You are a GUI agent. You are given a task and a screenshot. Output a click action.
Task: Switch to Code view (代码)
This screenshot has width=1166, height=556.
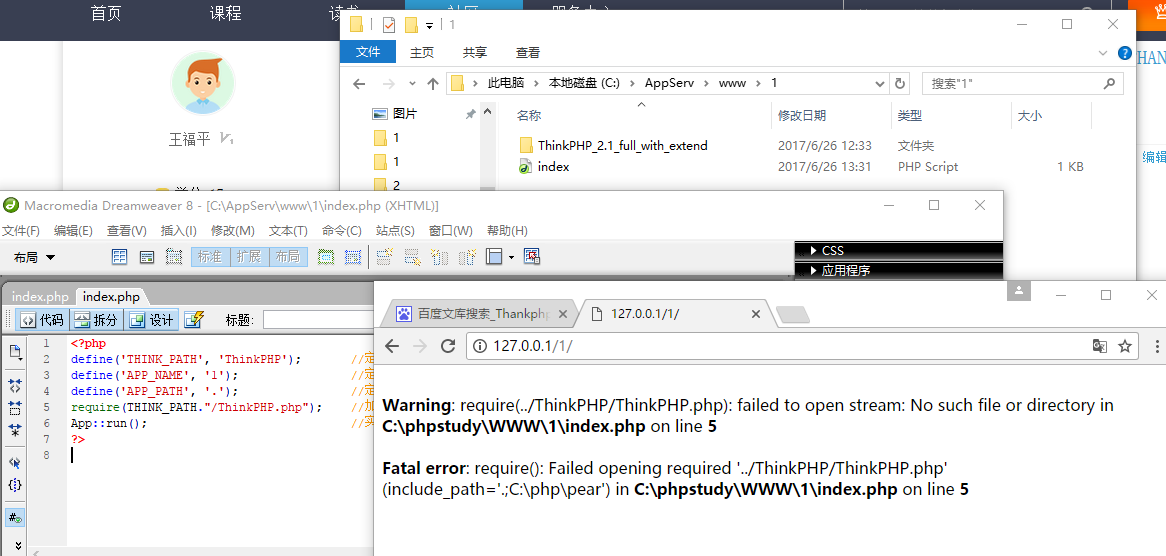coord(43,320)
